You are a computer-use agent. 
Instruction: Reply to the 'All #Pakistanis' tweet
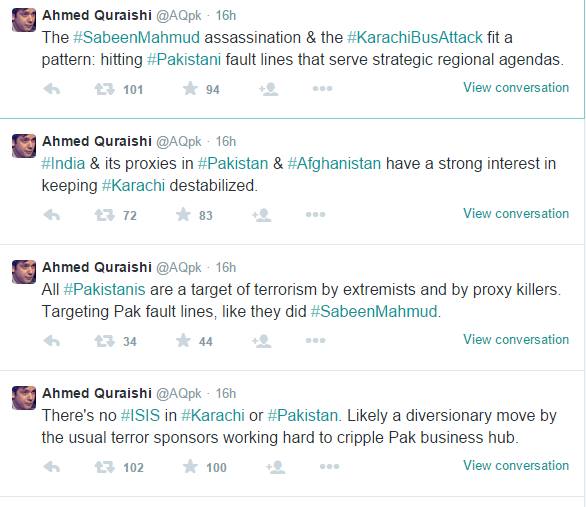[52, 341]
